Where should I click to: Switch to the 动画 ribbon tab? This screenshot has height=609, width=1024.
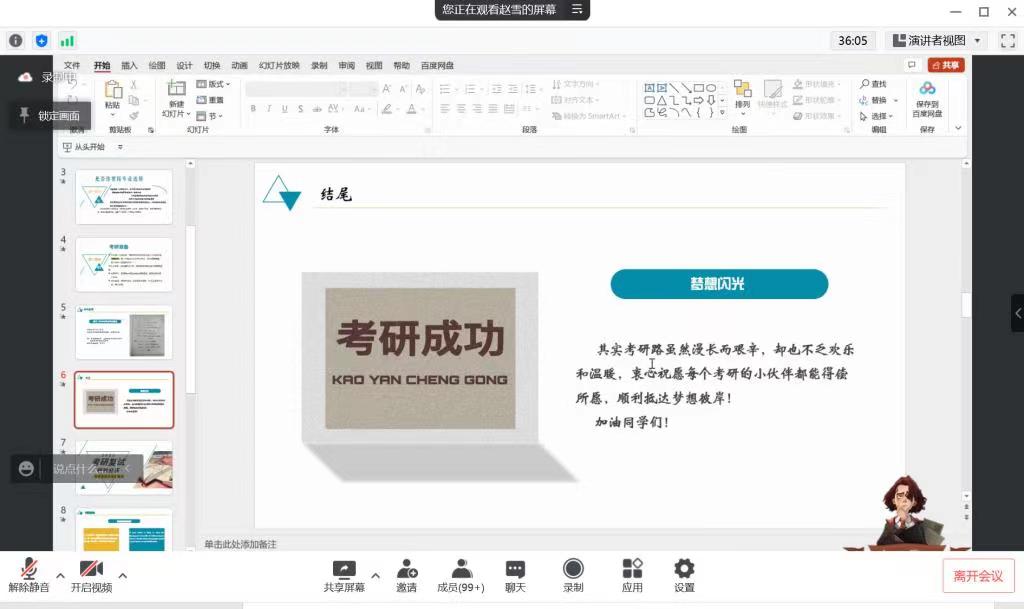239,66
